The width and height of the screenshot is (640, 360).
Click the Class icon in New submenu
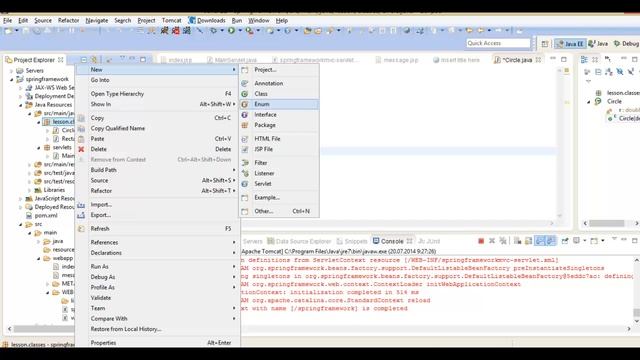click(x=245, y=94)
